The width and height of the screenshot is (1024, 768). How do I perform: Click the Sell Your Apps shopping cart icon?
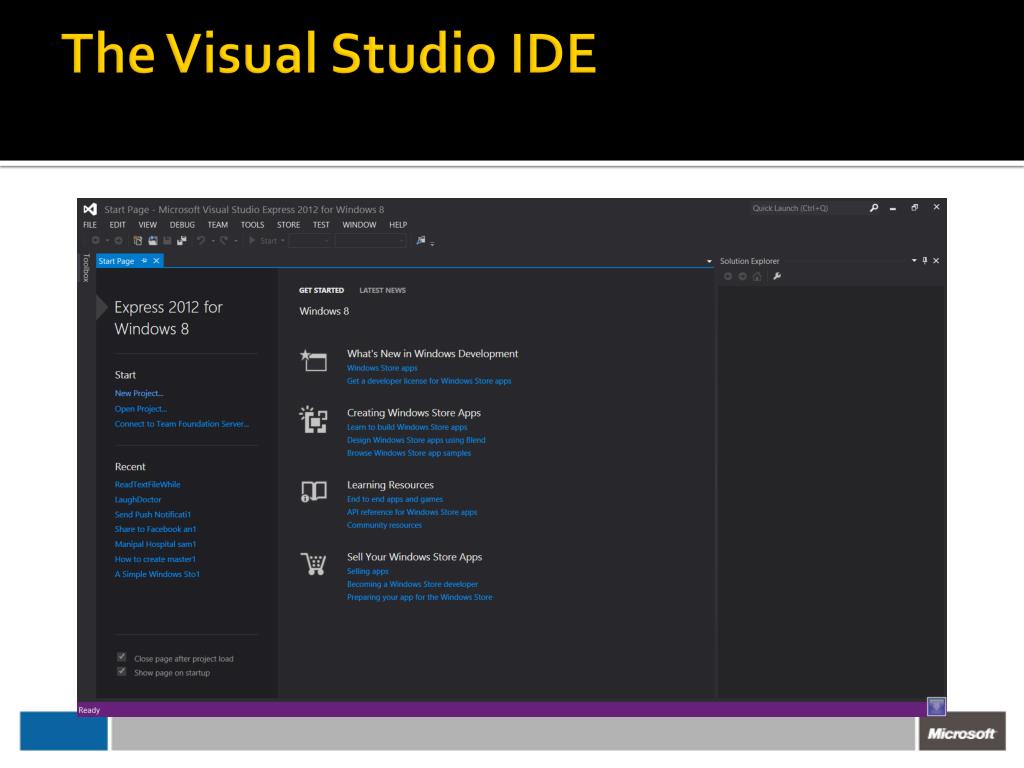pos(313,564)
